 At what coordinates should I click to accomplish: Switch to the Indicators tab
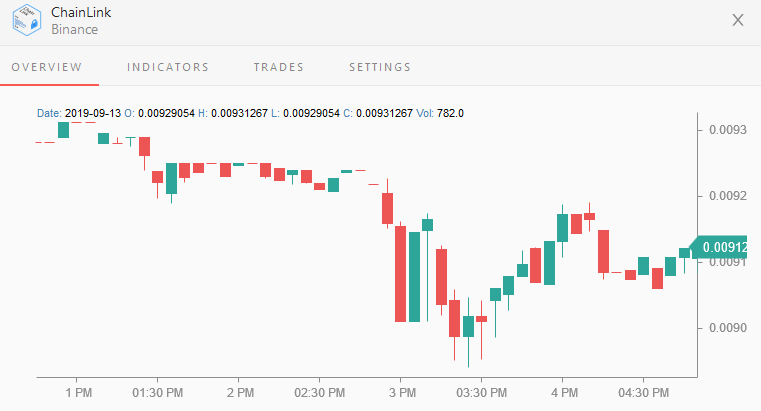point(168,67)
